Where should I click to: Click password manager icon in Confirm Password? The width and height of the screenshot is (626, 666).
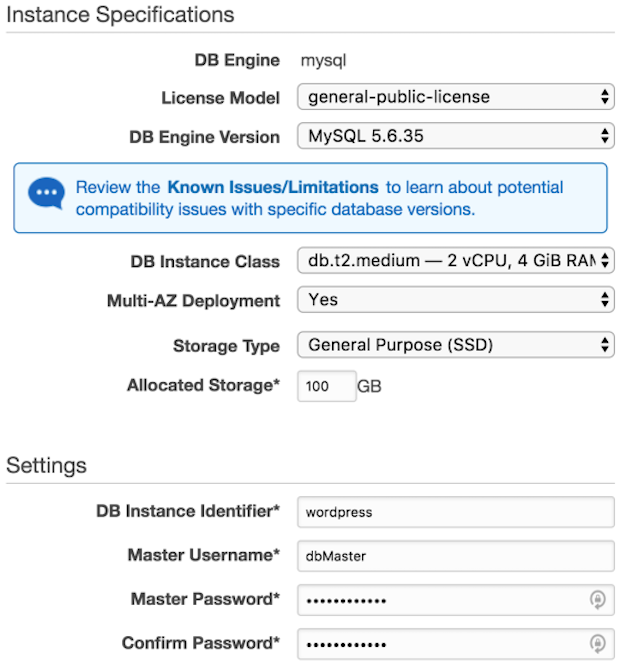pyautogui.click(x=598, y=644)
